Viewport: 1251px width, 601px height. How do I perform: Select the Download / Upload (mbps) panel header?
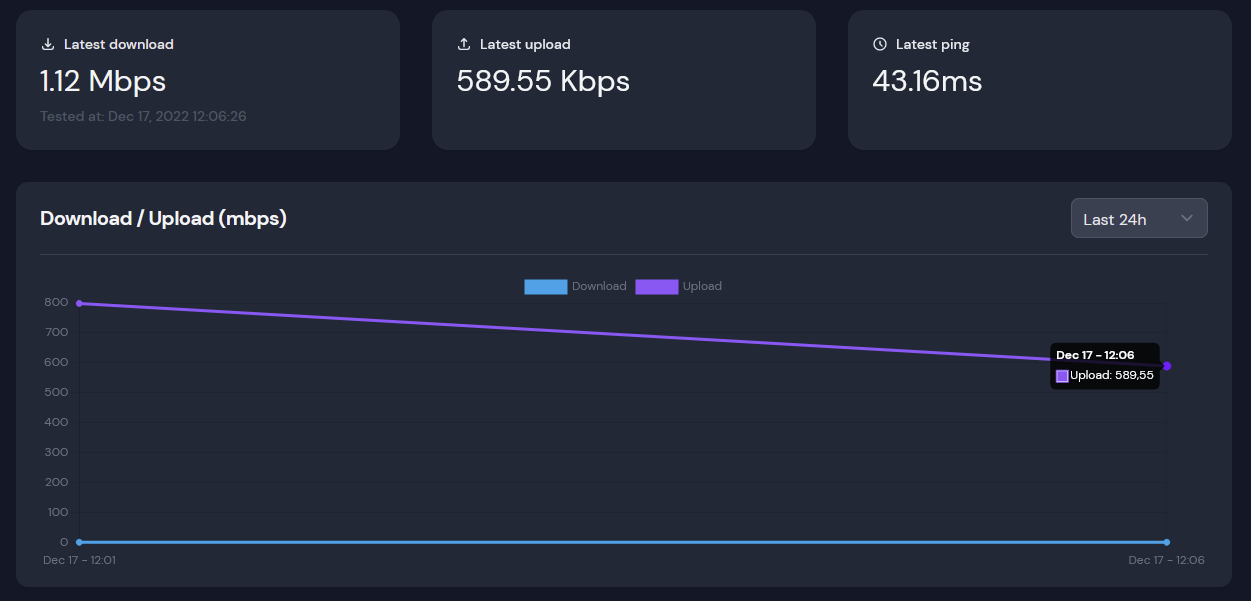[163, 218]
